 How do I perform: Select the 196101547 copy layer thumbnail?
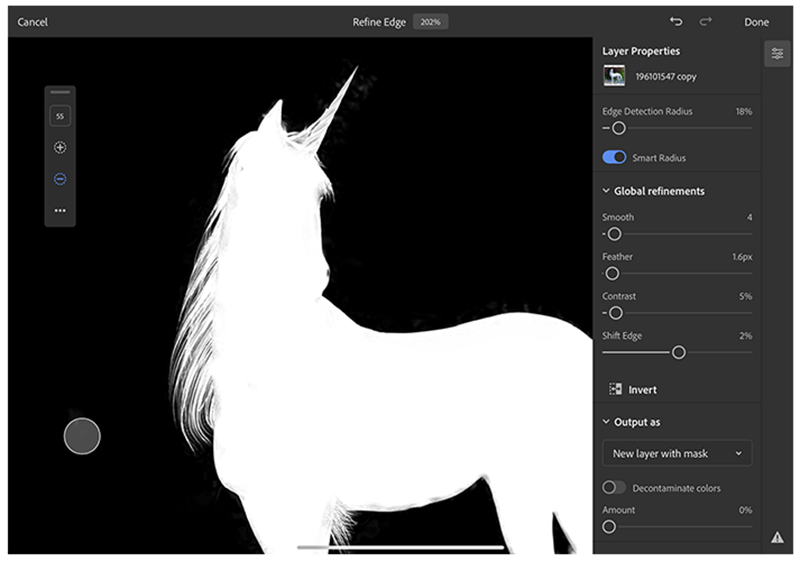coord(614,75)
